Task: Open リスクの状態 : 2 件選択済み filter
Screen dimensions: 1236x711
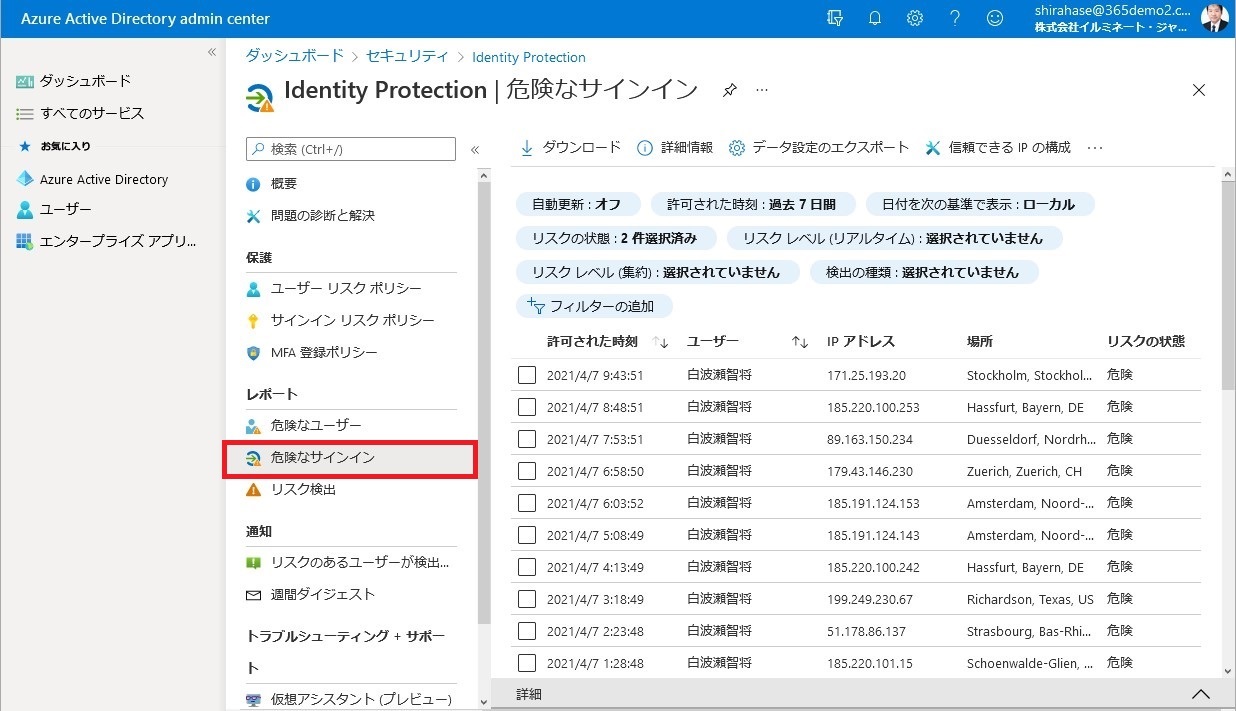Action: pos(616,238)
